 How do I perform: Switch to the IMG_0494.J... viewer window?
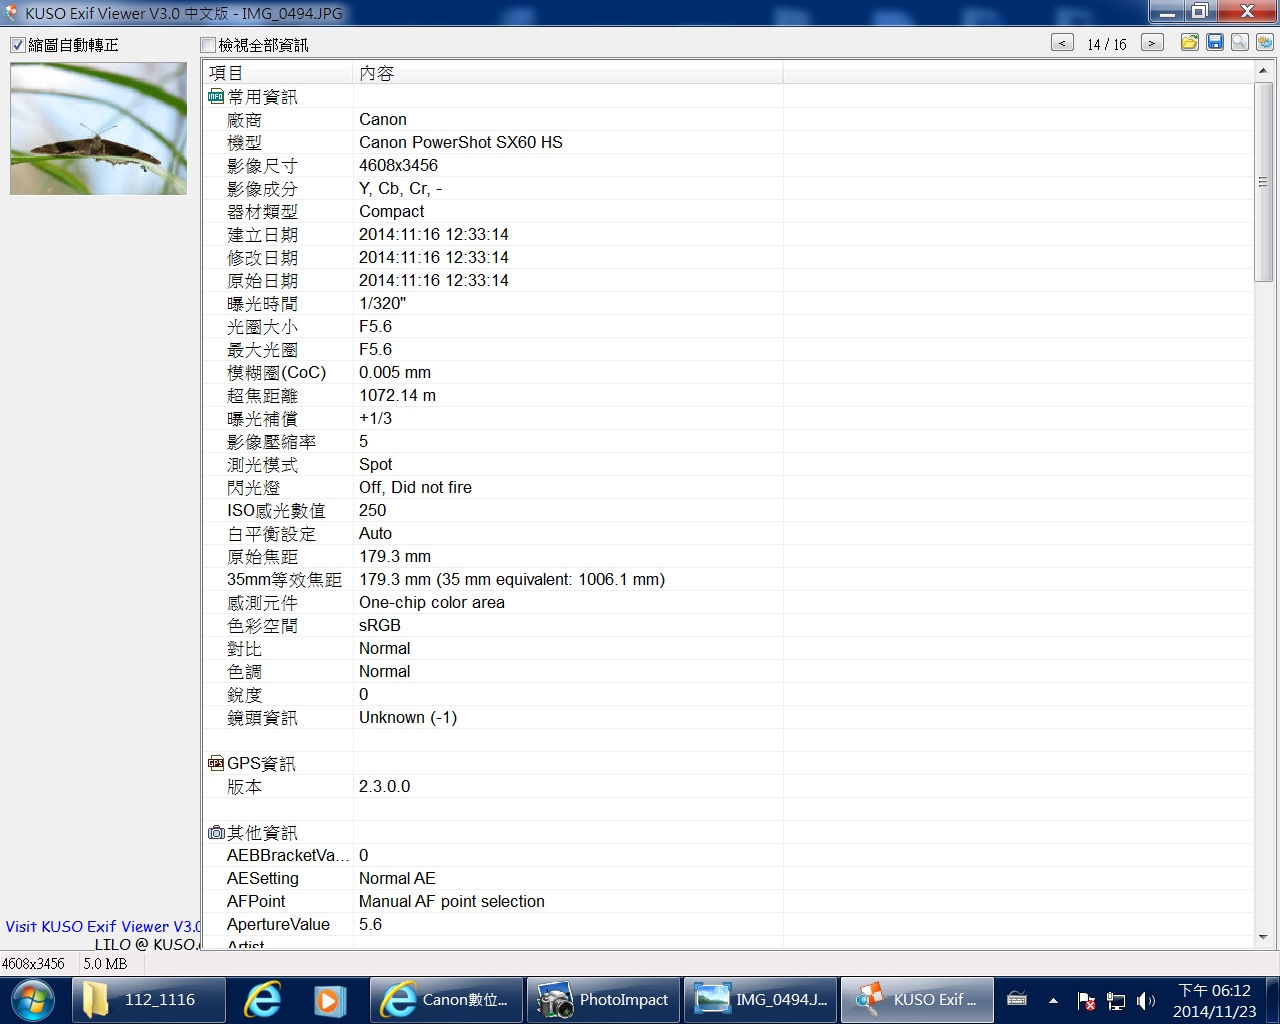click(x=760, y=1000)
